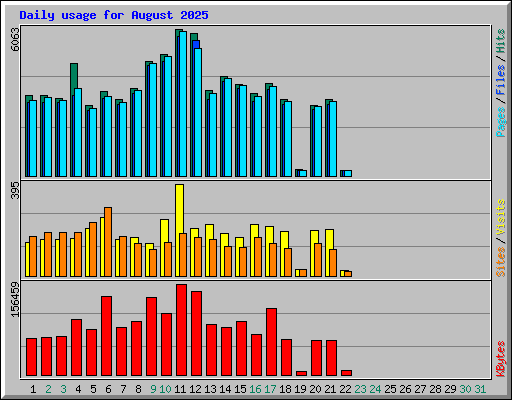Click day 22 on the x-axis
The width and height of the screenshot is (512, 400).
[x=345, y=389]
